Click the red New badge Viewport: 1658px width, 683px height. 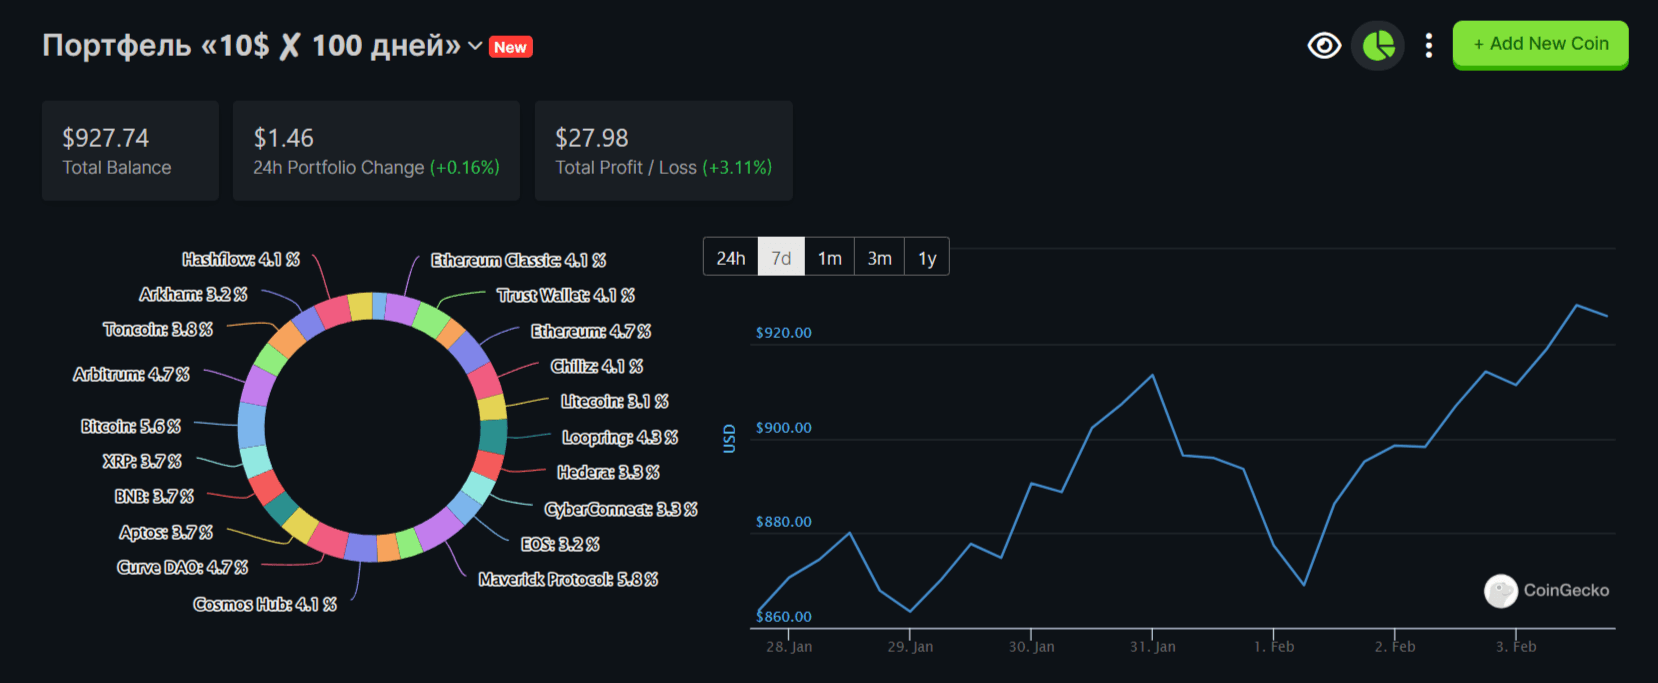(x=510, y=47)
